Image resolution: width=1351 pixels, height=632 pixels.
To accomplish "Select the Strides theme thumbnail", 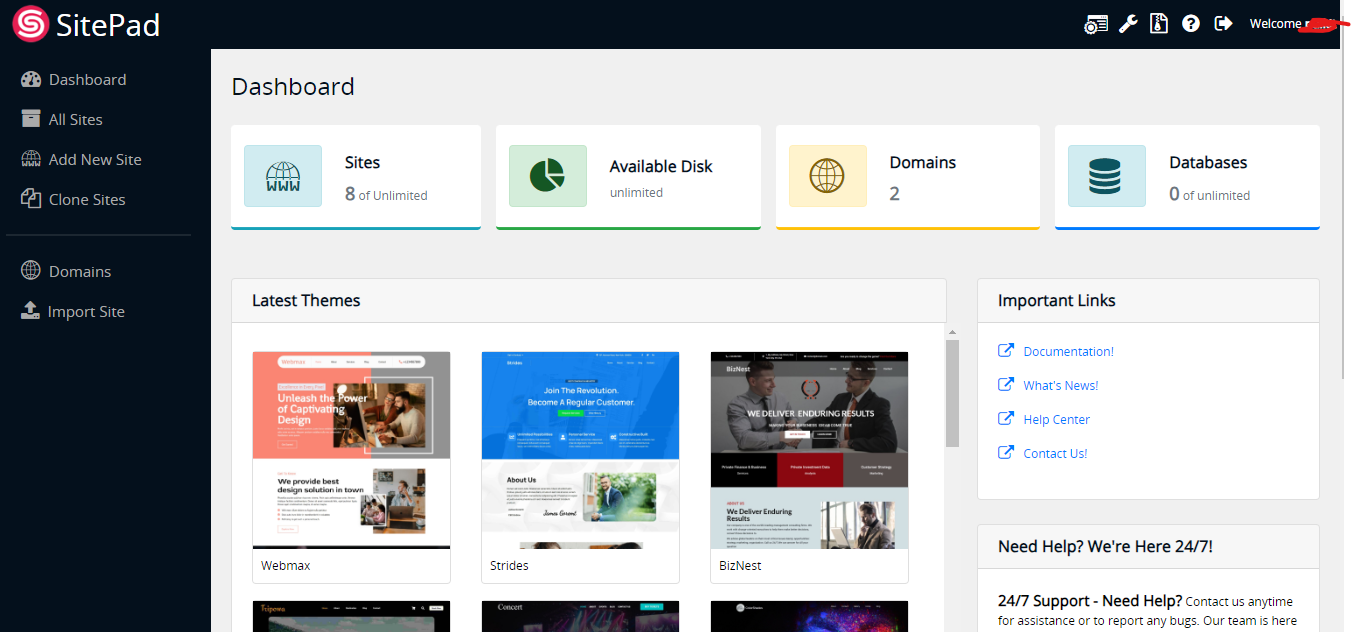I will pyautogui.click(x=581, y=450).
